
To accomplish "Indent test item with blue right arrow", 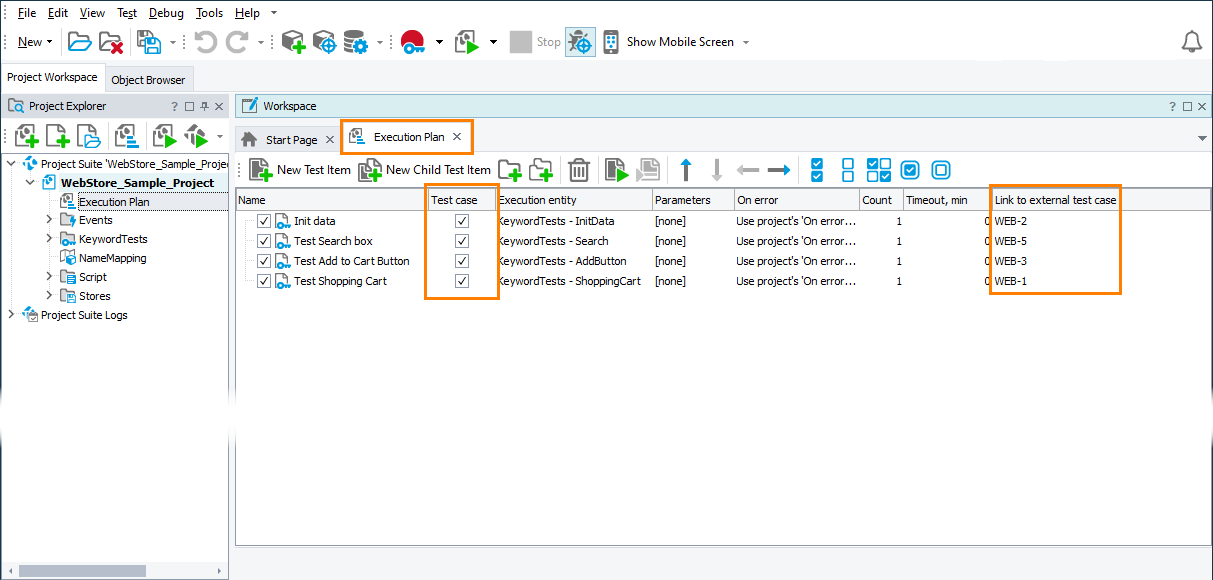I will [779, 170].
